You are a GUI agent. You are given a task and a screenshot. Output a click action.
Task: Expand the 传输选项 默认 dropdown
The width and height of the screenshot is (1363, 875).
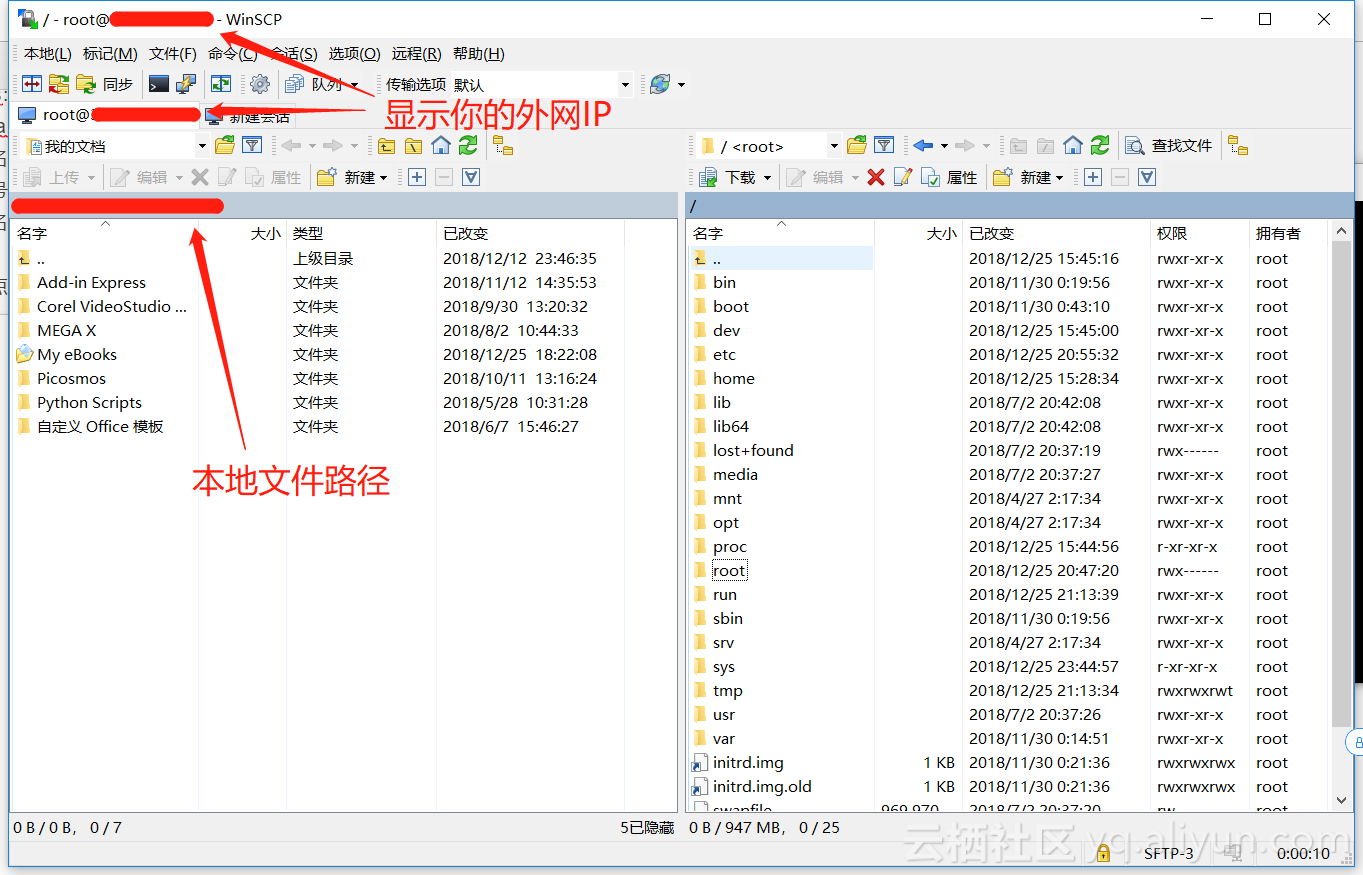click(626, 85)
